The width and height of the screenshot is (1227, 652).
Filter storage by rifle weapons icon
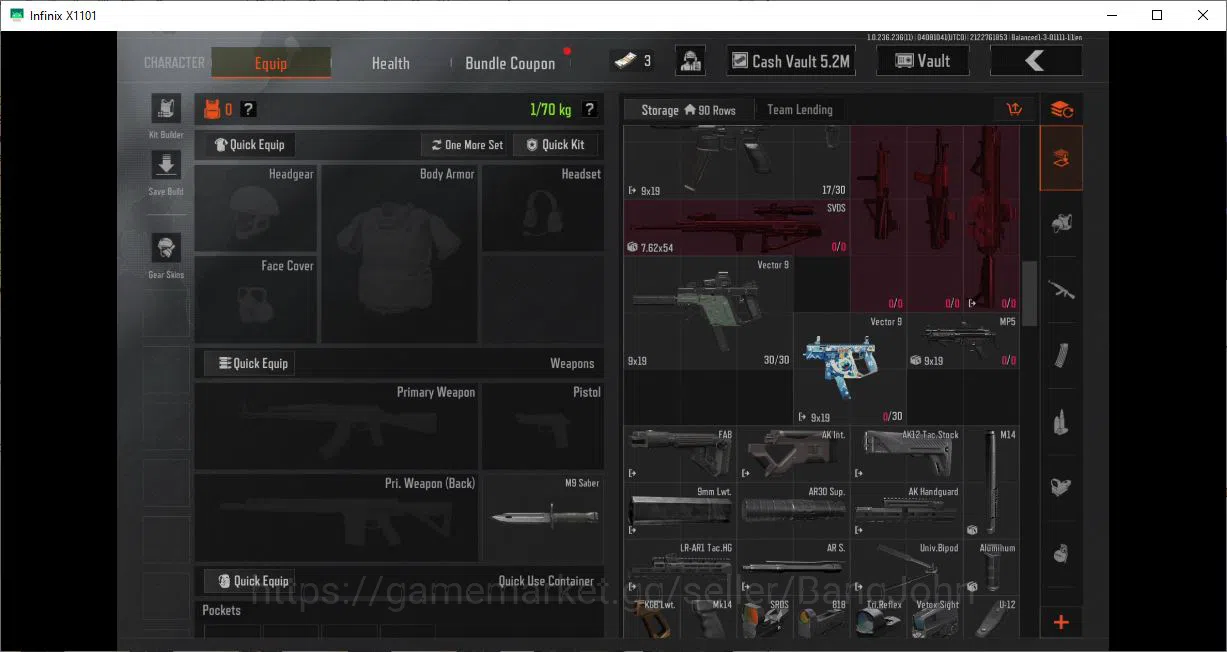pyautogui.click(x=1061, y=290)
